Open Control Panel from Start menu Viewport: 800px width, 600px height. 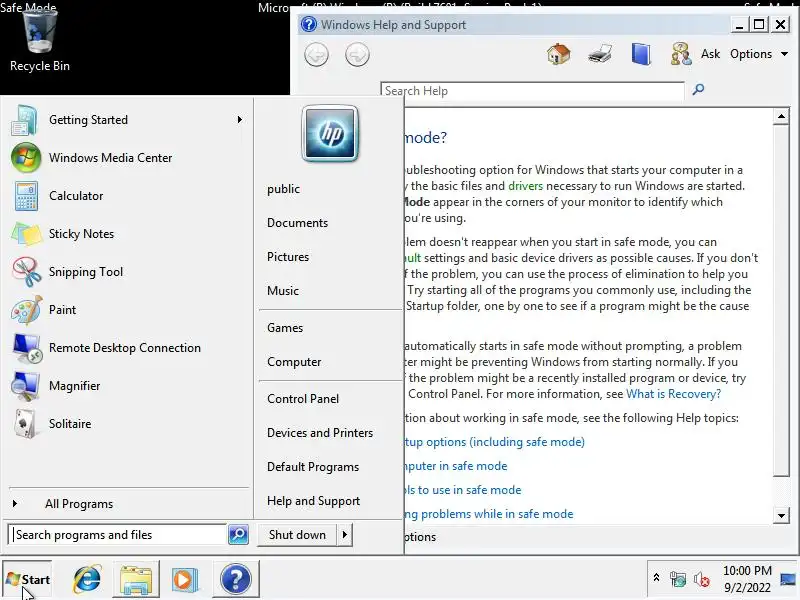pyautogui.click(x=303, y=398)
